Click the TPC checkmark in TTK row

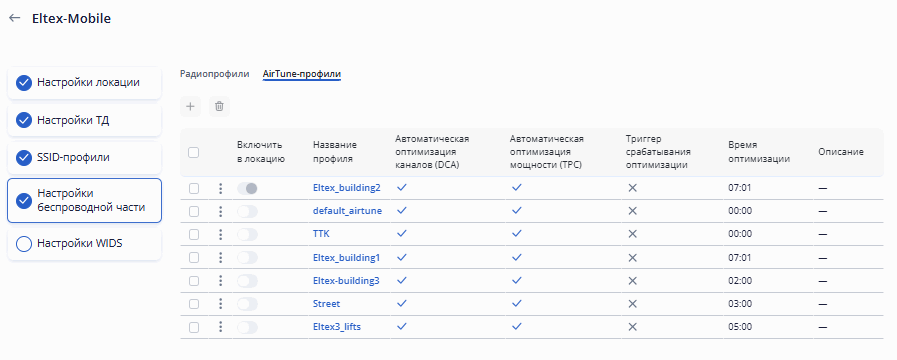[x=517, y=234]
